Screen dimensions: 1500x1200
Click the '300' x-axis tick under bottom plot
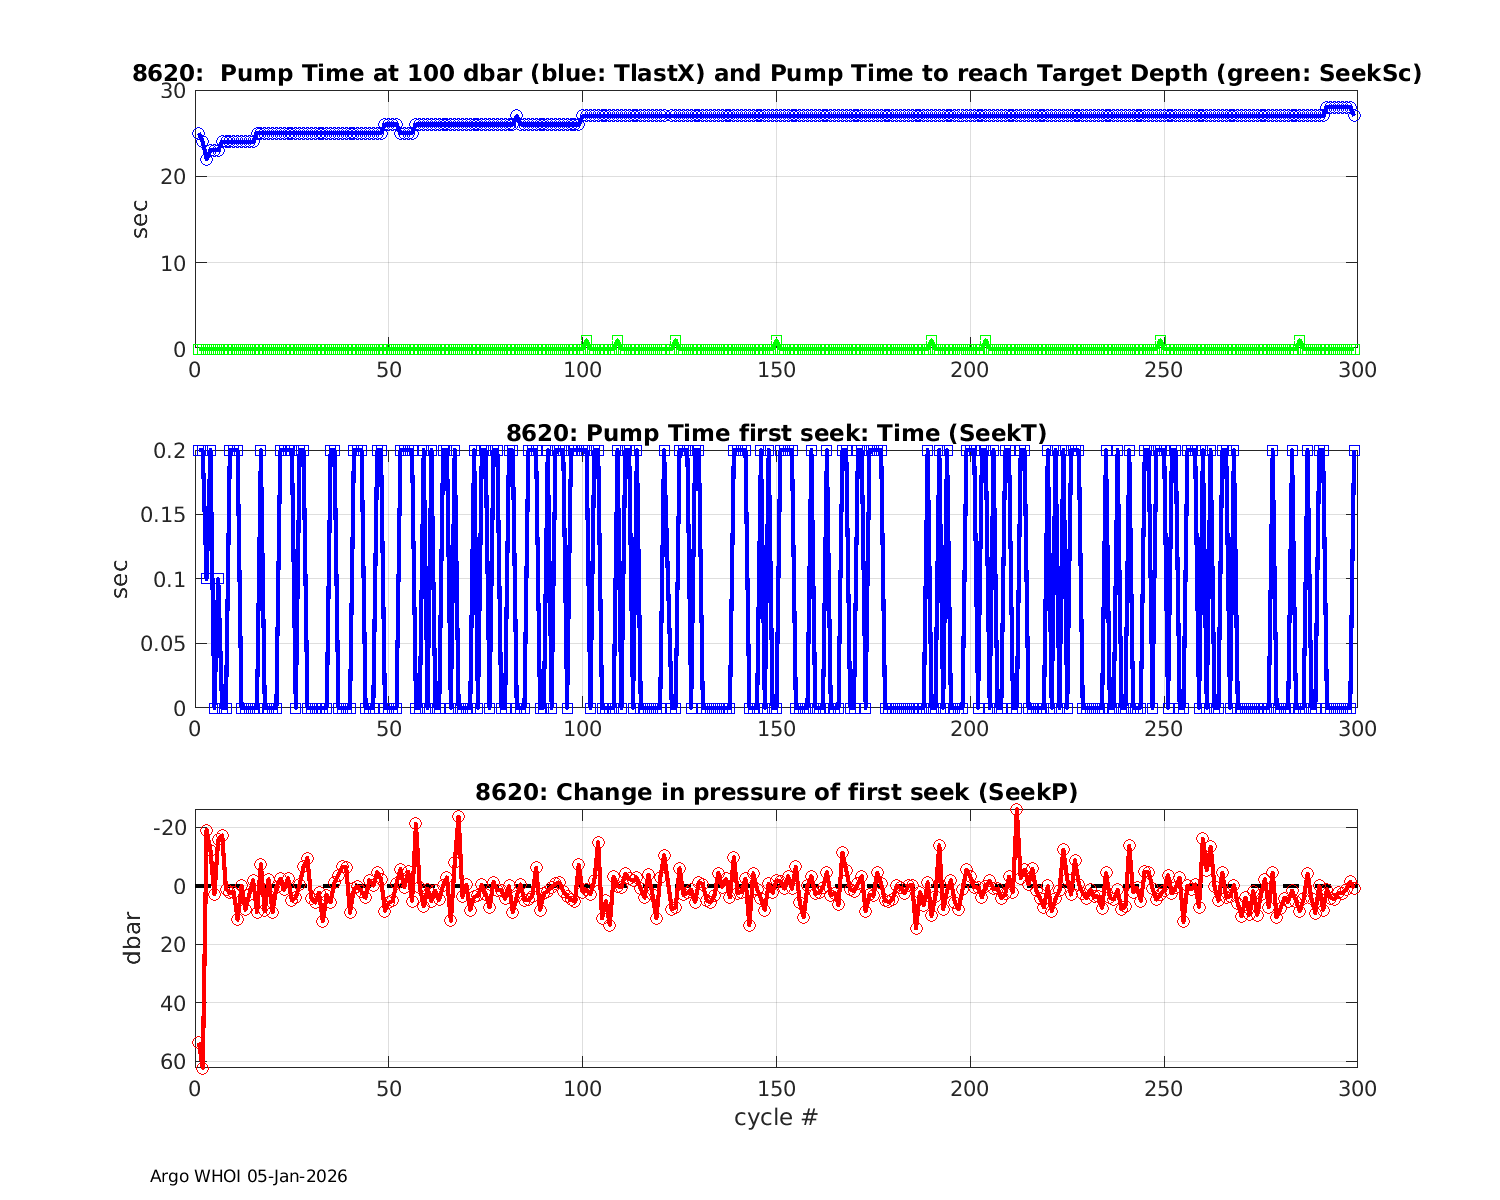1356,1089
